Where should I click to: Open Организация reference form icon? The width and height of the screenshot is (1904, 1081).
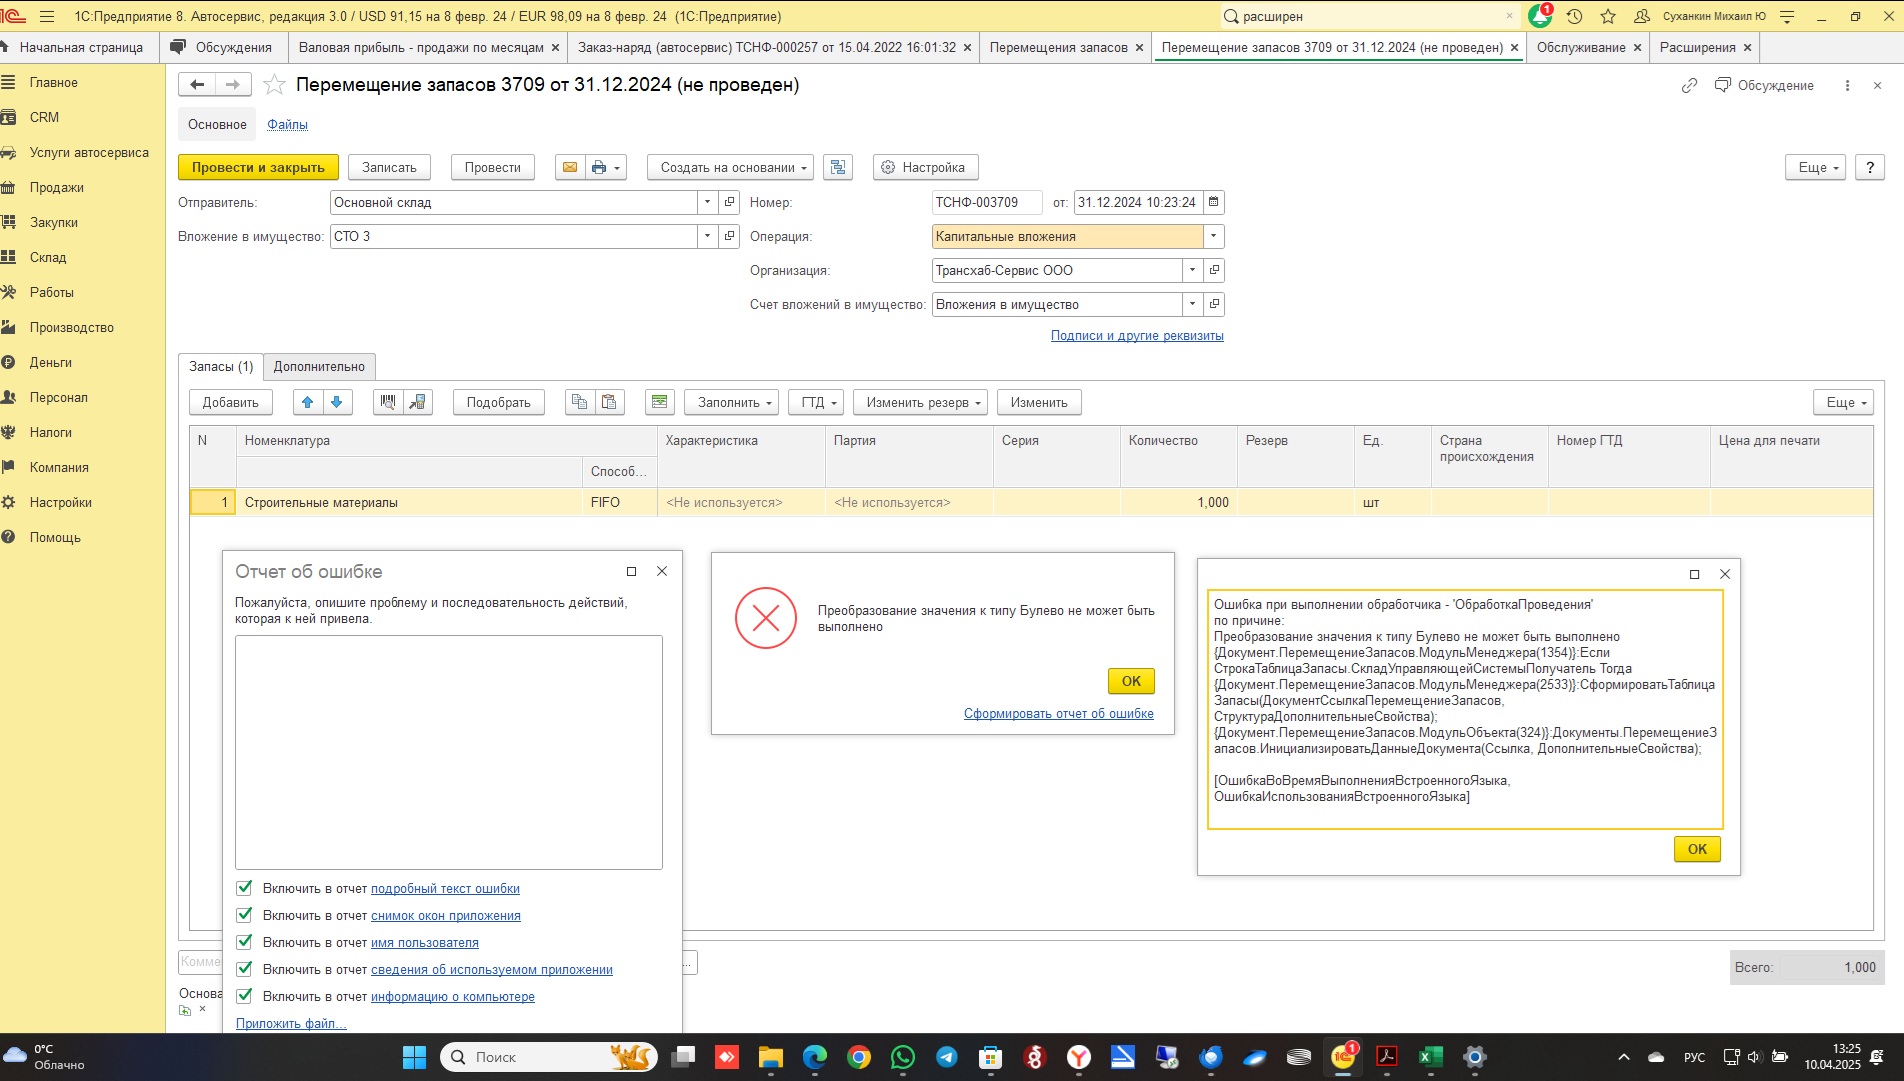coord(1214,270)
